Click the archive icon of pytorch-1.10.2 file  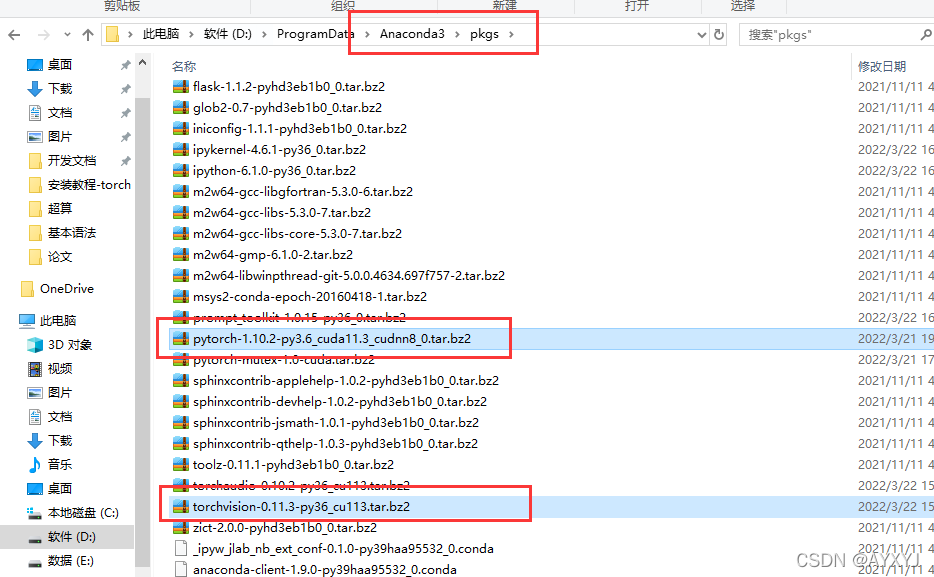[x=181, y=339]
